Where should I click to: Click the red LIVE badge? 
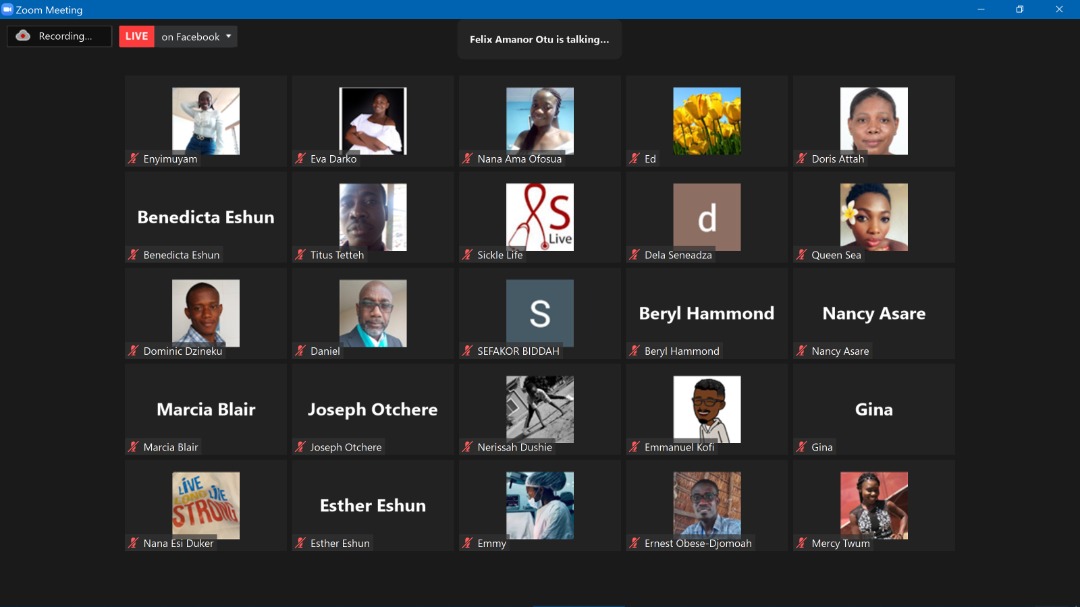(136, 37)
